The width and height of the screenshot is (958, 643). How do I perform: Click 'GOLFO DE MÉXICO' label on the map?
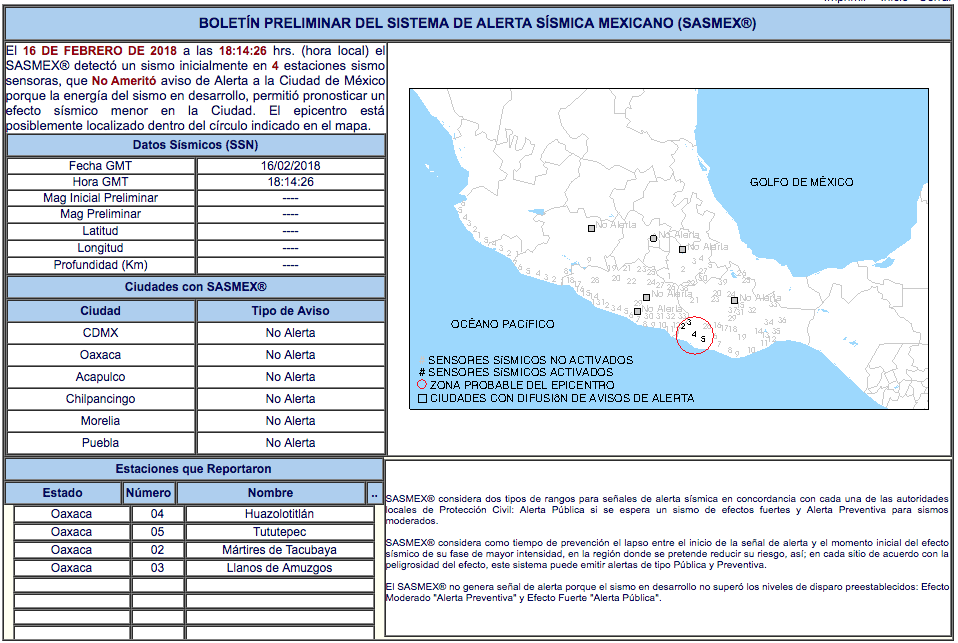801,182
